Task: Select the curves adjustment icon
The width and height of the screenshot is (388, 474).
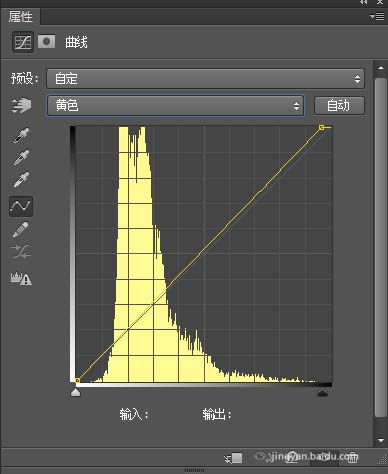Action: (23, 42)
